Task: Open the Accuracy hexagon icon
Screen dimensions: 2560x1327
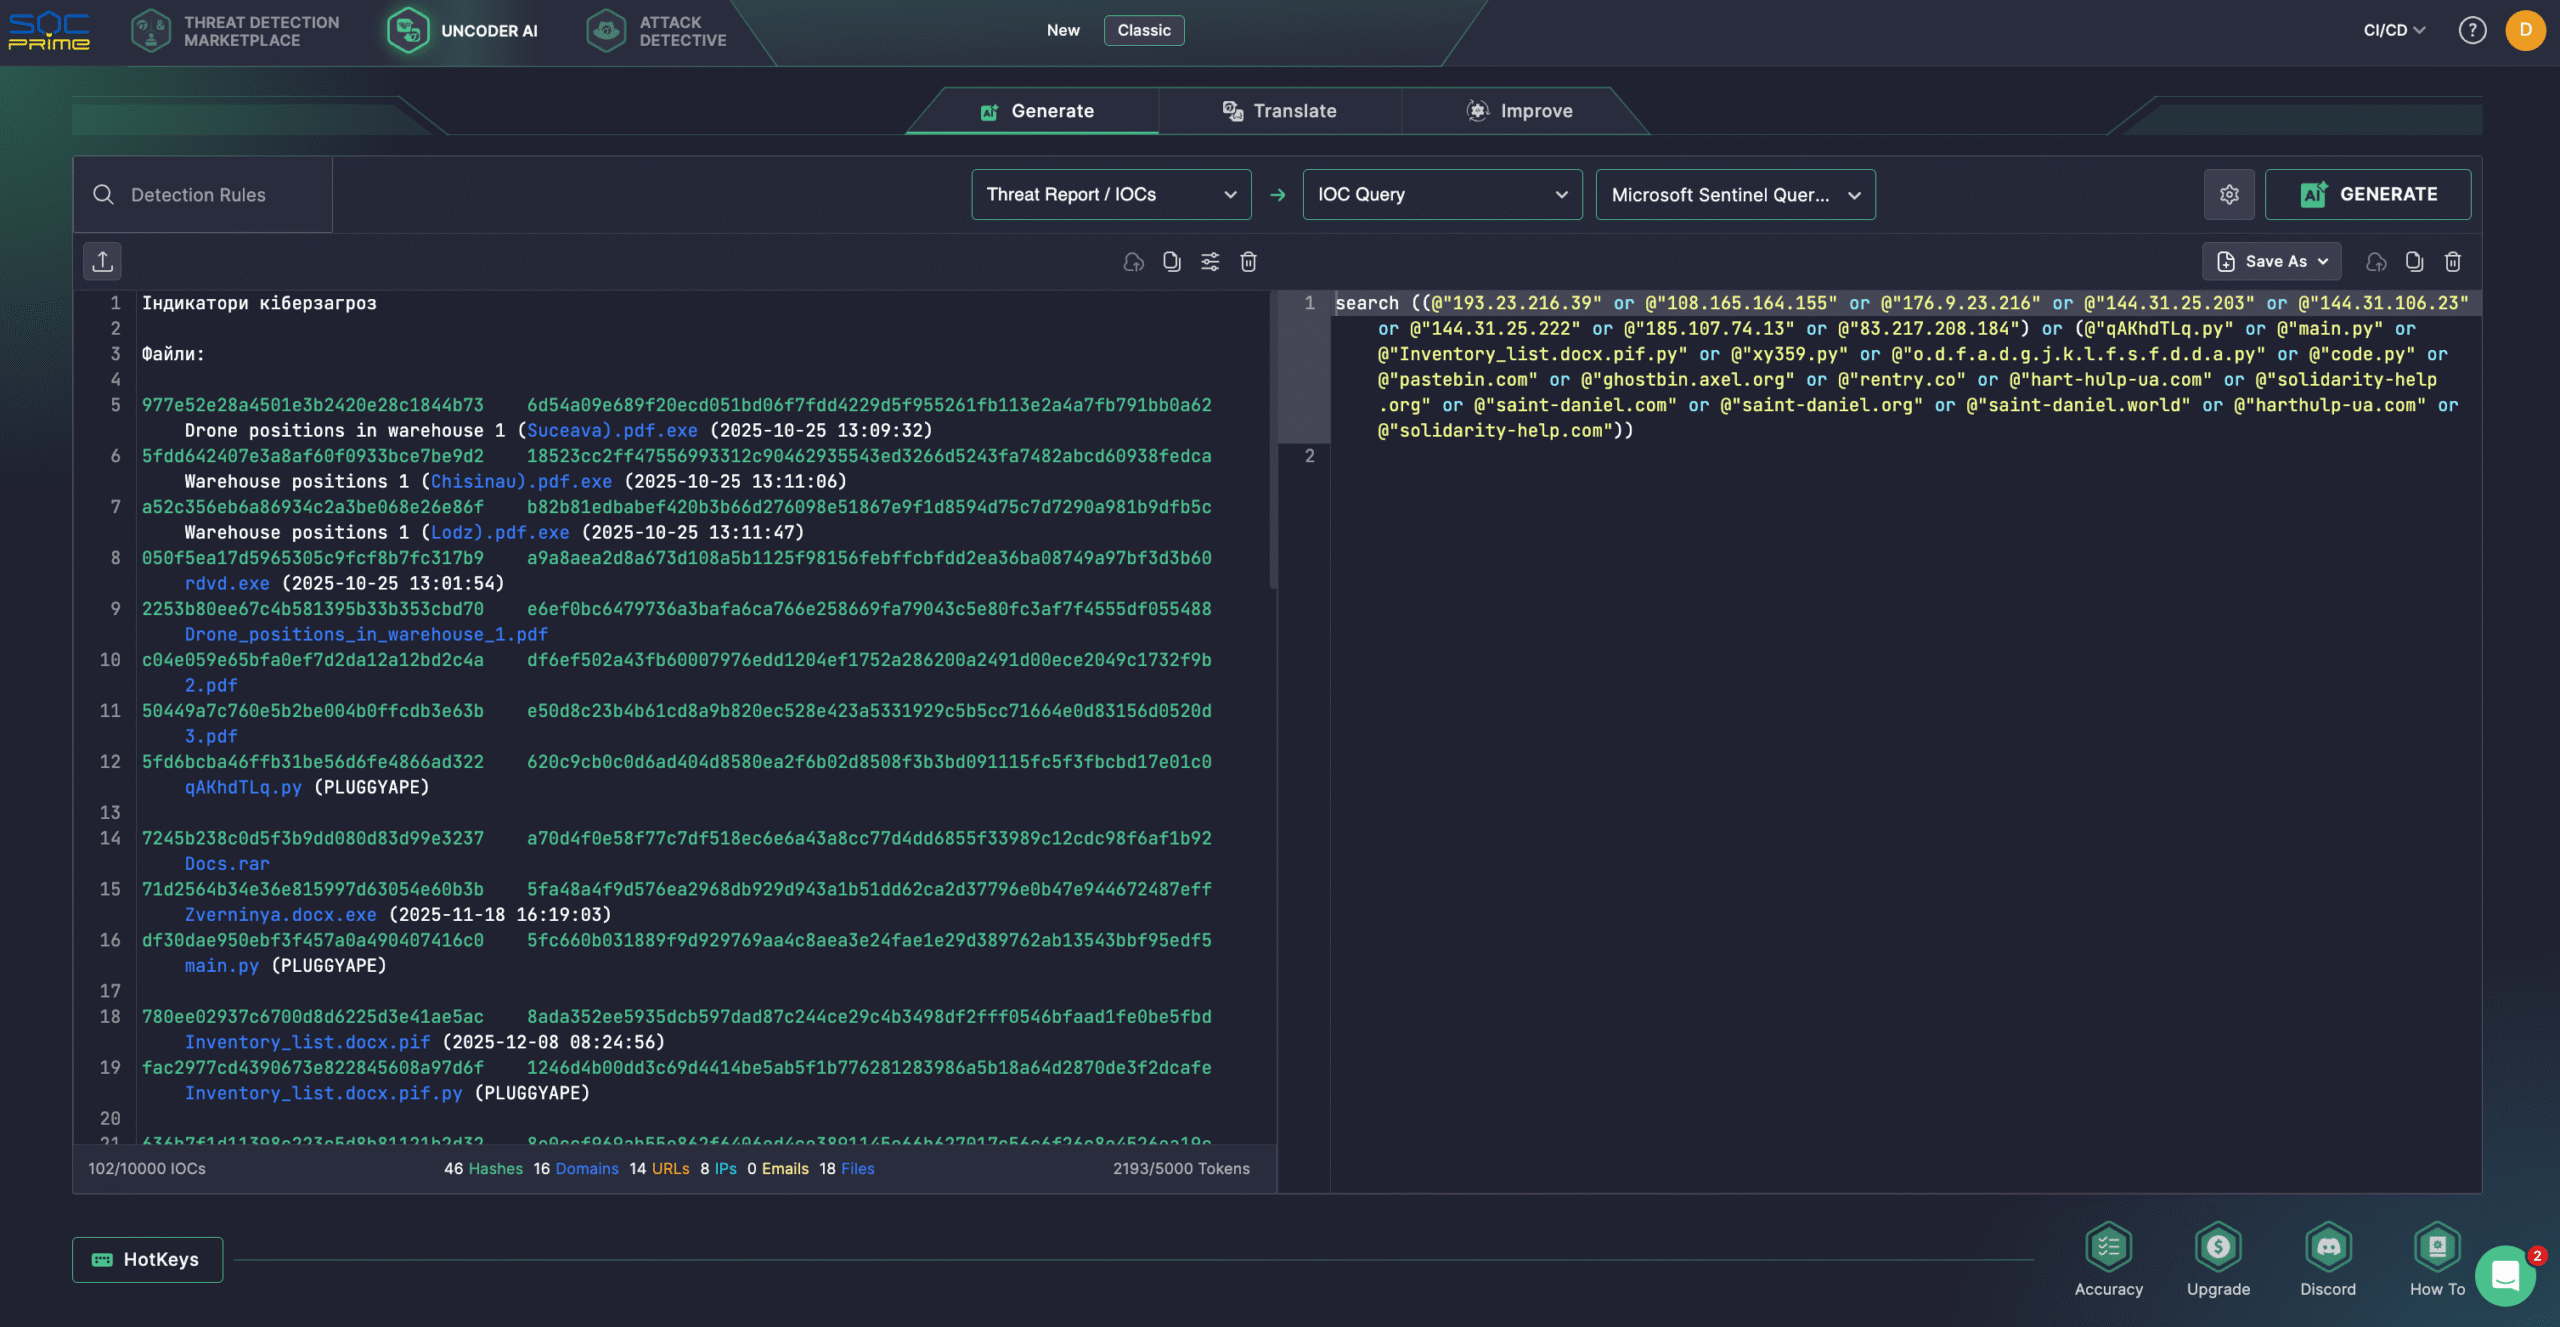Action: click(x=2108, y=1246)
